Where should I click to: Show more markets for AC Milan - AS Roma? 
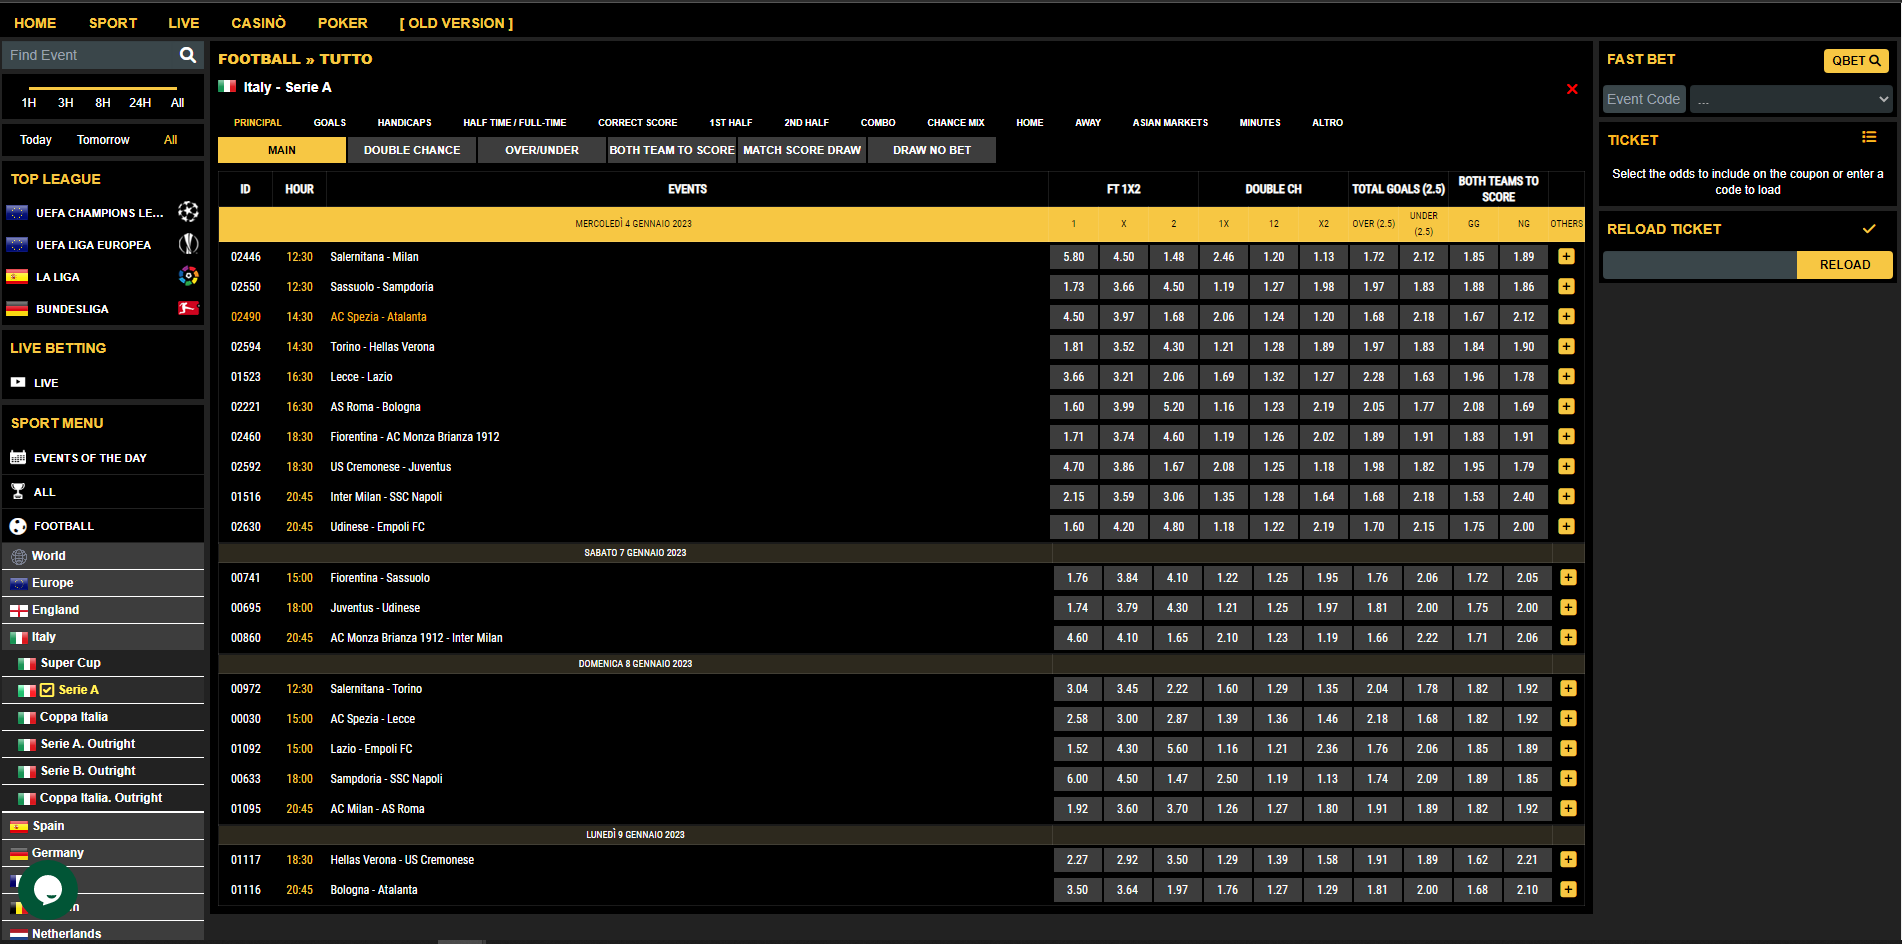(1568, 808)
